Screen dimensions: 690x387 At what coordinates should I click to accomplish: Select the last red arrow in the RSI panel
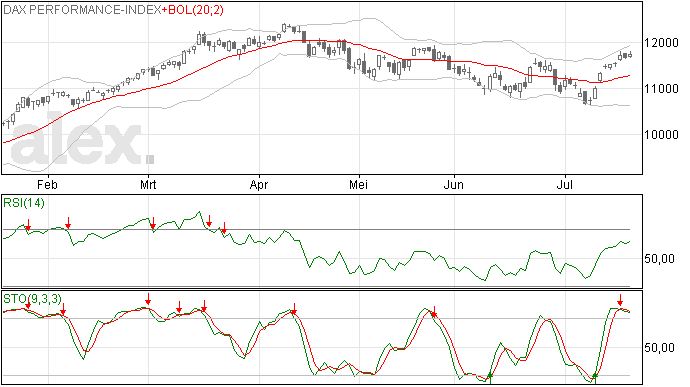coord(224,228)
